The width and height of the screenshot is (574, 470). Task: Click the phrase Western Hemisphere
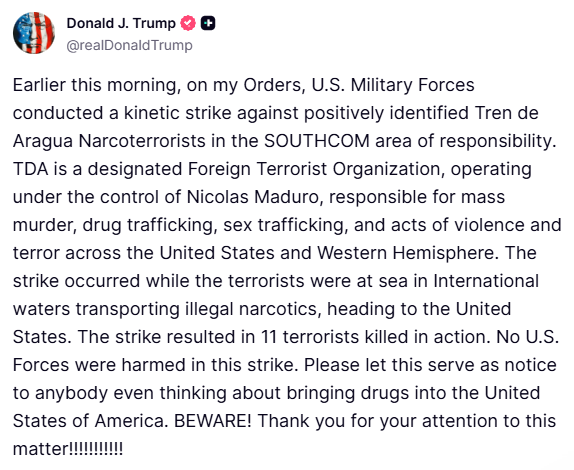[x=405, y=253]
